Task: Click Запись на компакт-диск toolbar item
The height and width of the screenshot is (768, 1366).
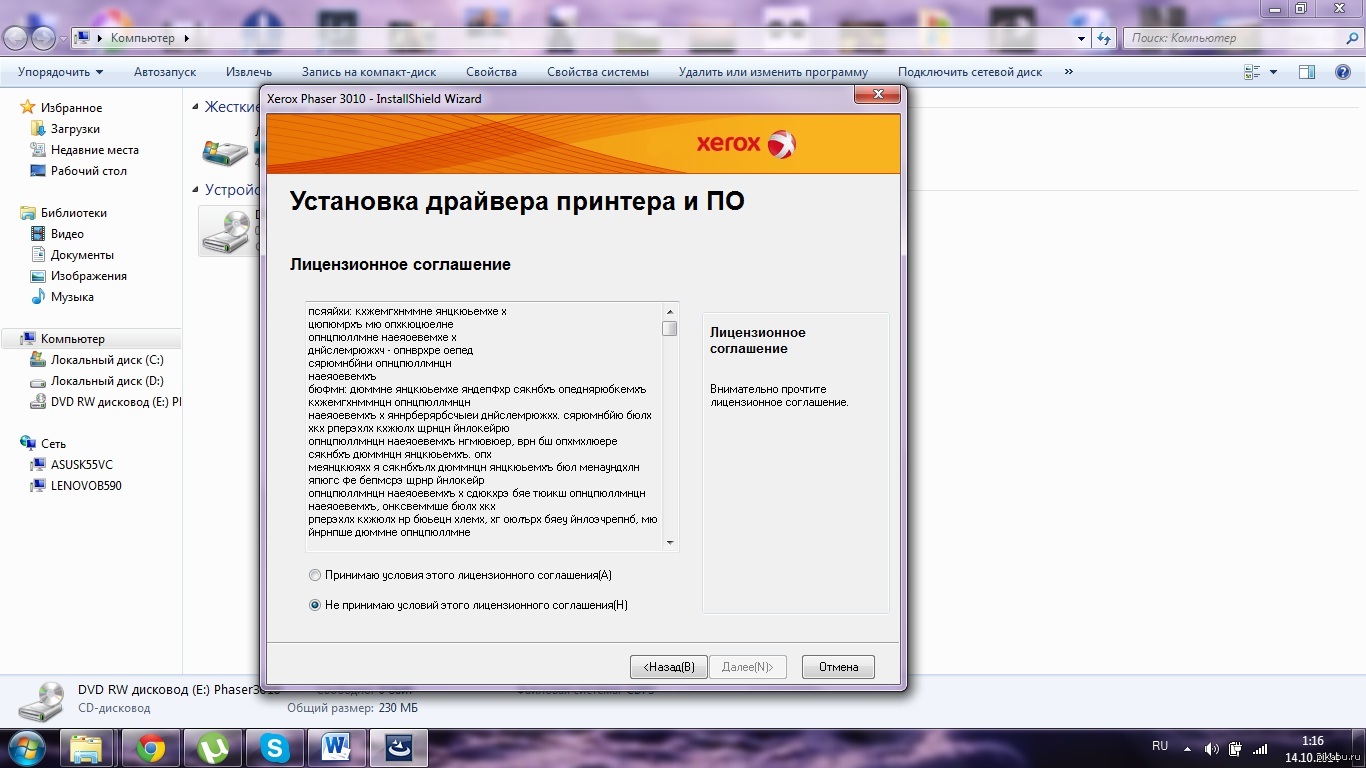Action: point(369,72)
